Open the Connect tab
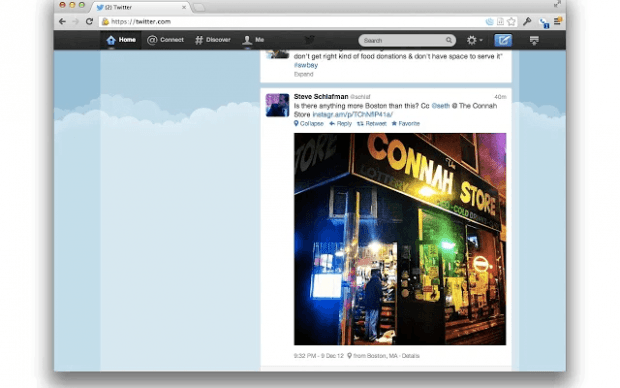620x388 pixels. pos(165,40)
